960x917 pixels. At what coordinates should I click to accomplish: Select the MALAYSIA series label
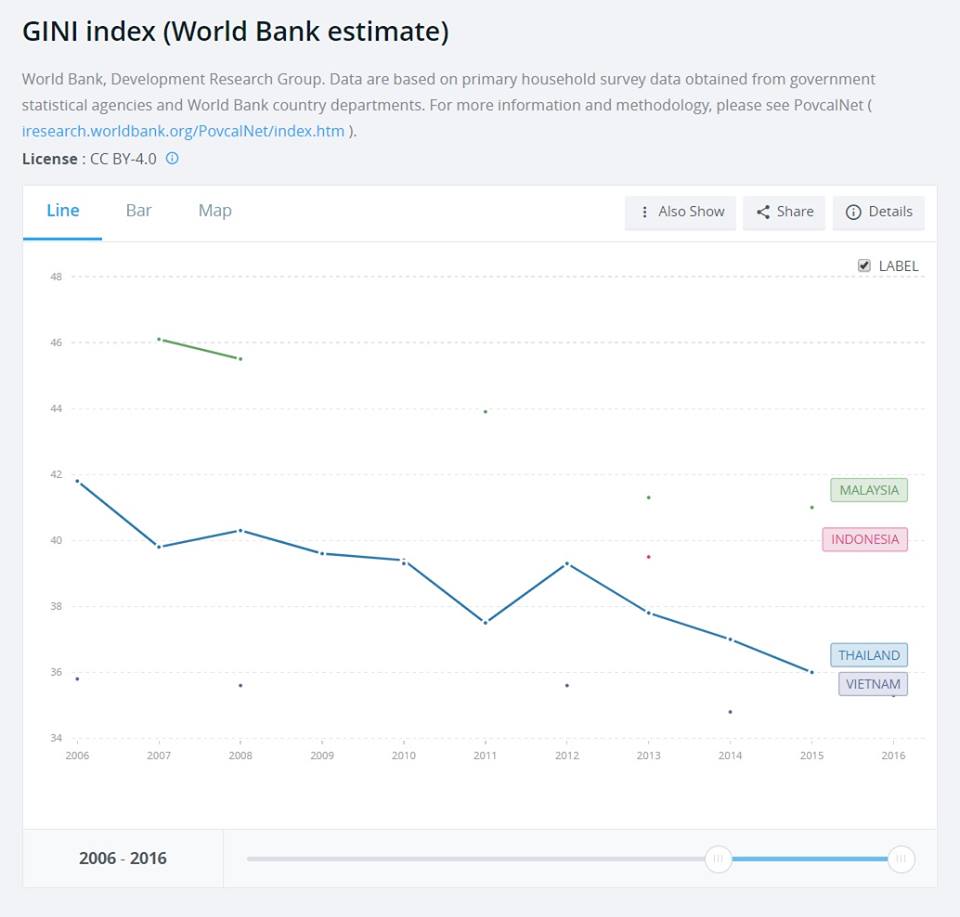coord(868,490)
